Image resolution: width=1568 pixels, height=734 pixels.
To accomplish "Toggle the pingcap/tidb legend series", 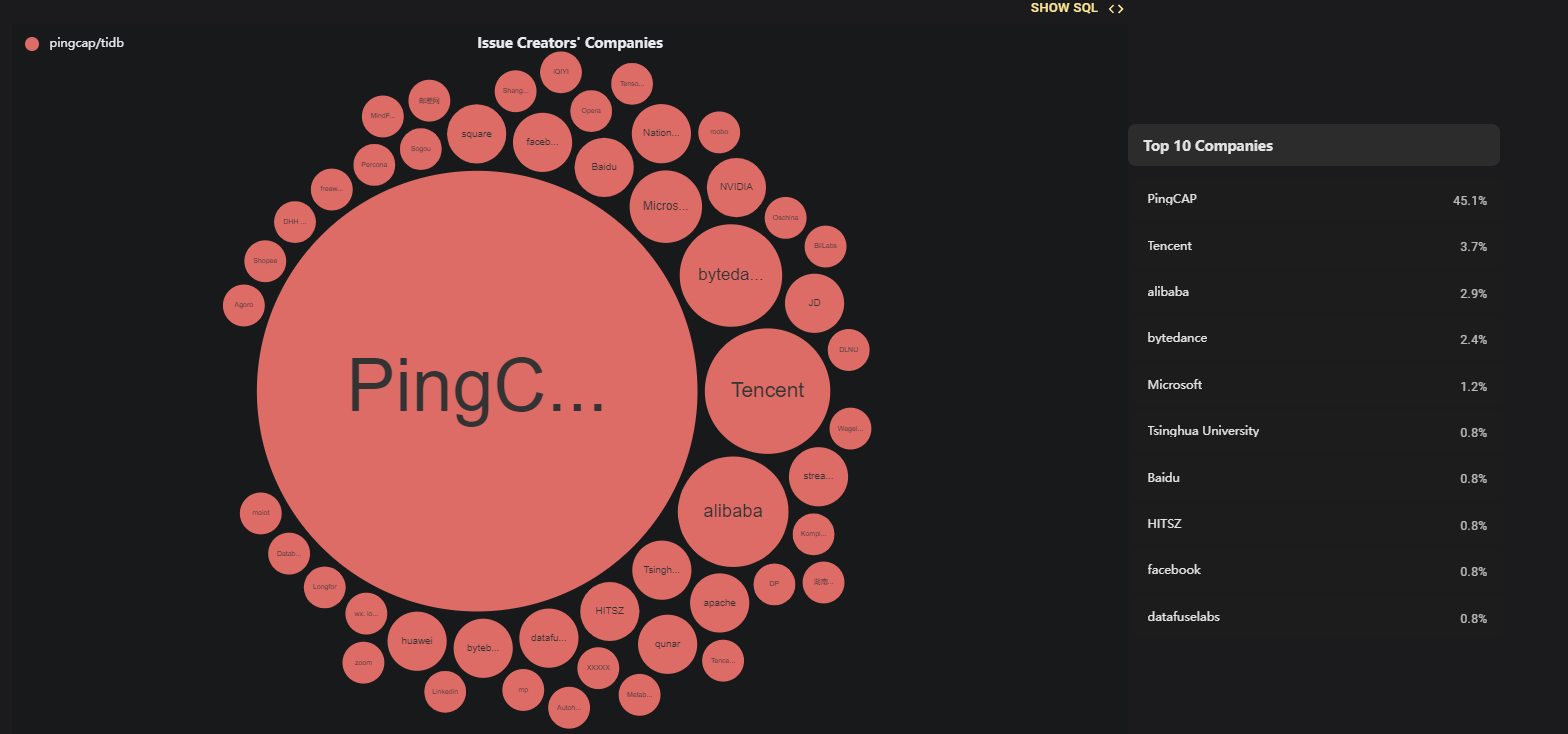I will 86,43.
